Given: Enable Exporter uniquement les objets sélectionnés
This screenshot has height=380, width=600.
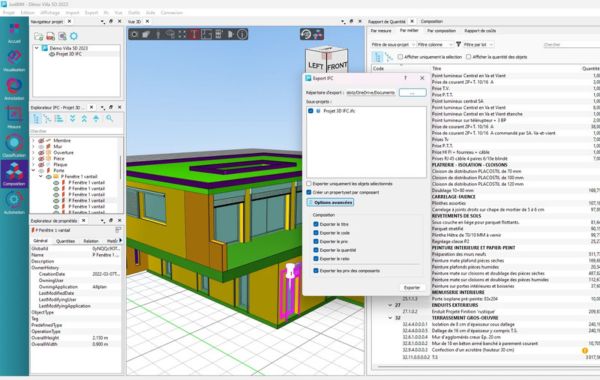Looking at the screenshot, I should click(x=309, y=184).
